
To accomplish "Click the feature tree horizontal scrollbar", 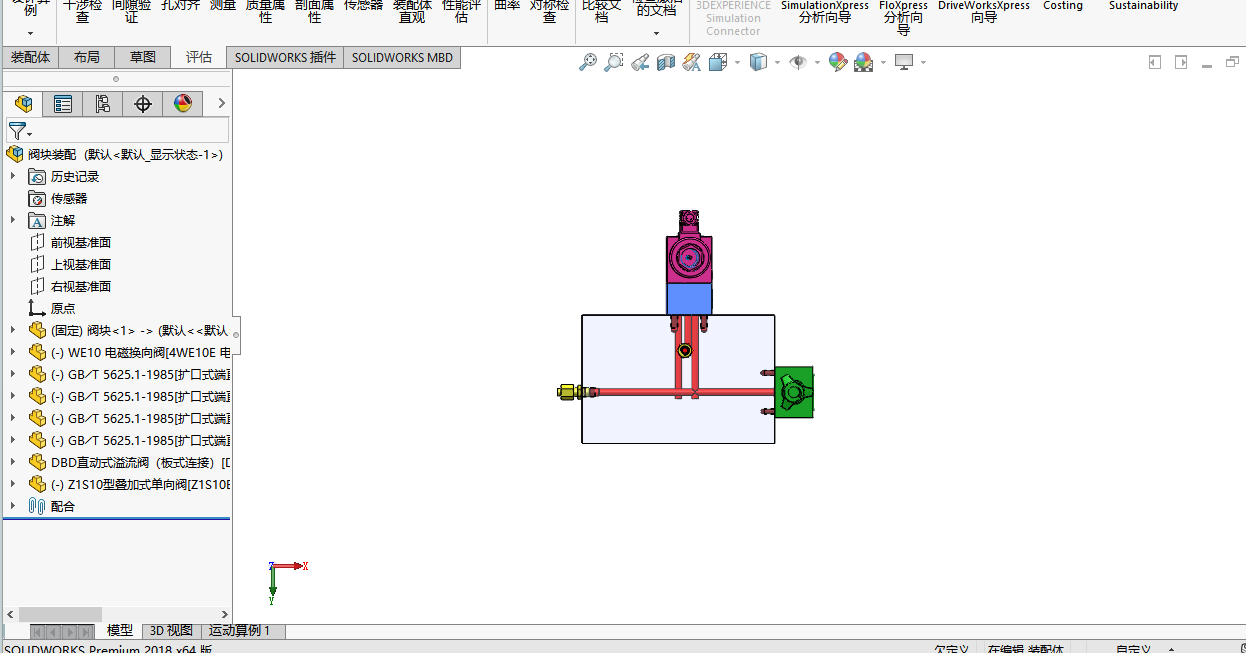I will coord(60,614).
